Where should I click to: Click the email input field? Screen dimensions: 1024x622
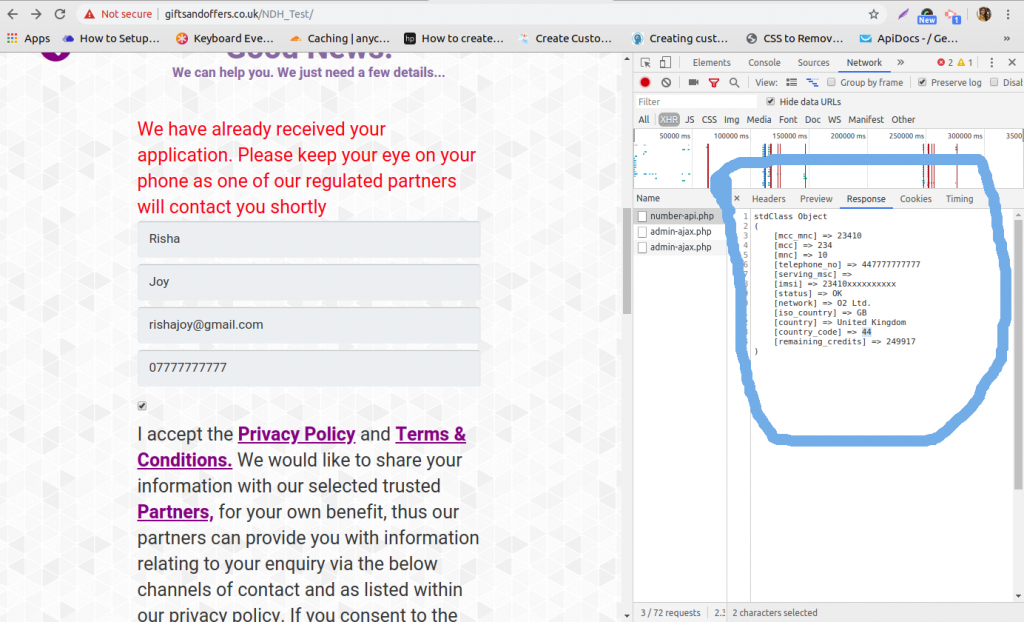pos(309,325)
